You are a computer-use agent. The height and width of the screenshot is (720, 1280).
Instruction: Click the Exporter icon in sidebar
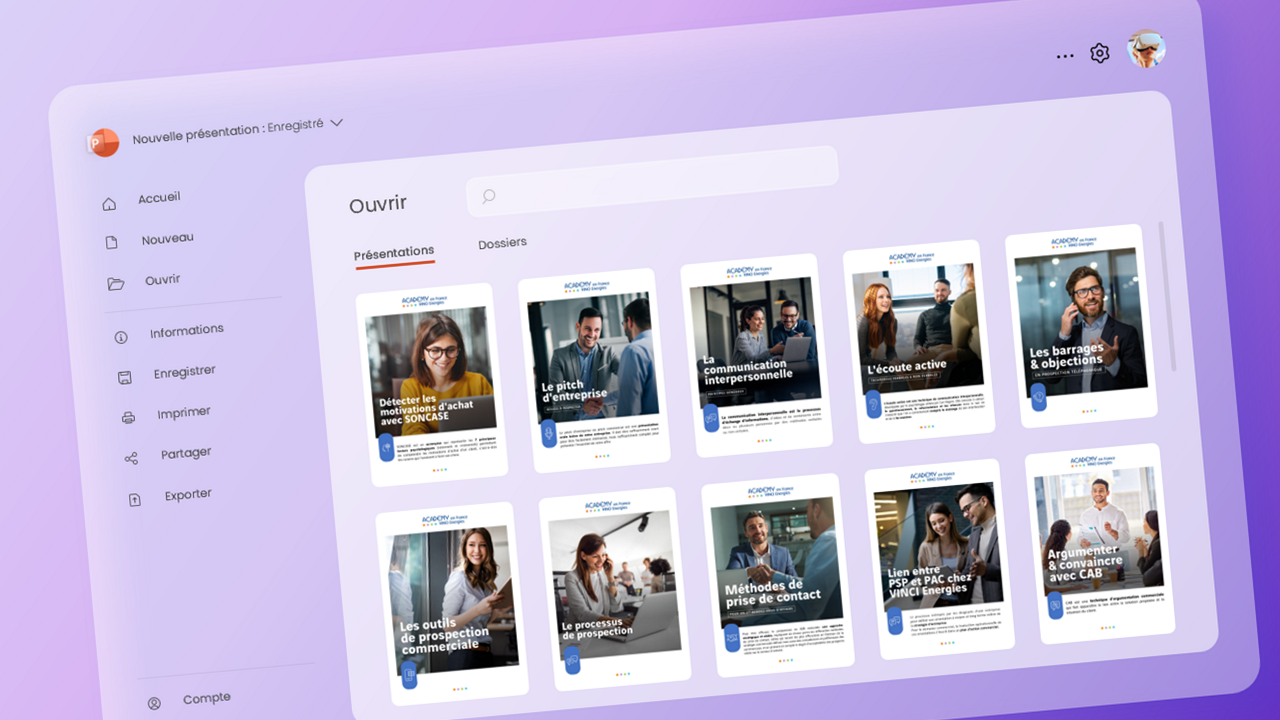(x=135, y=500)
